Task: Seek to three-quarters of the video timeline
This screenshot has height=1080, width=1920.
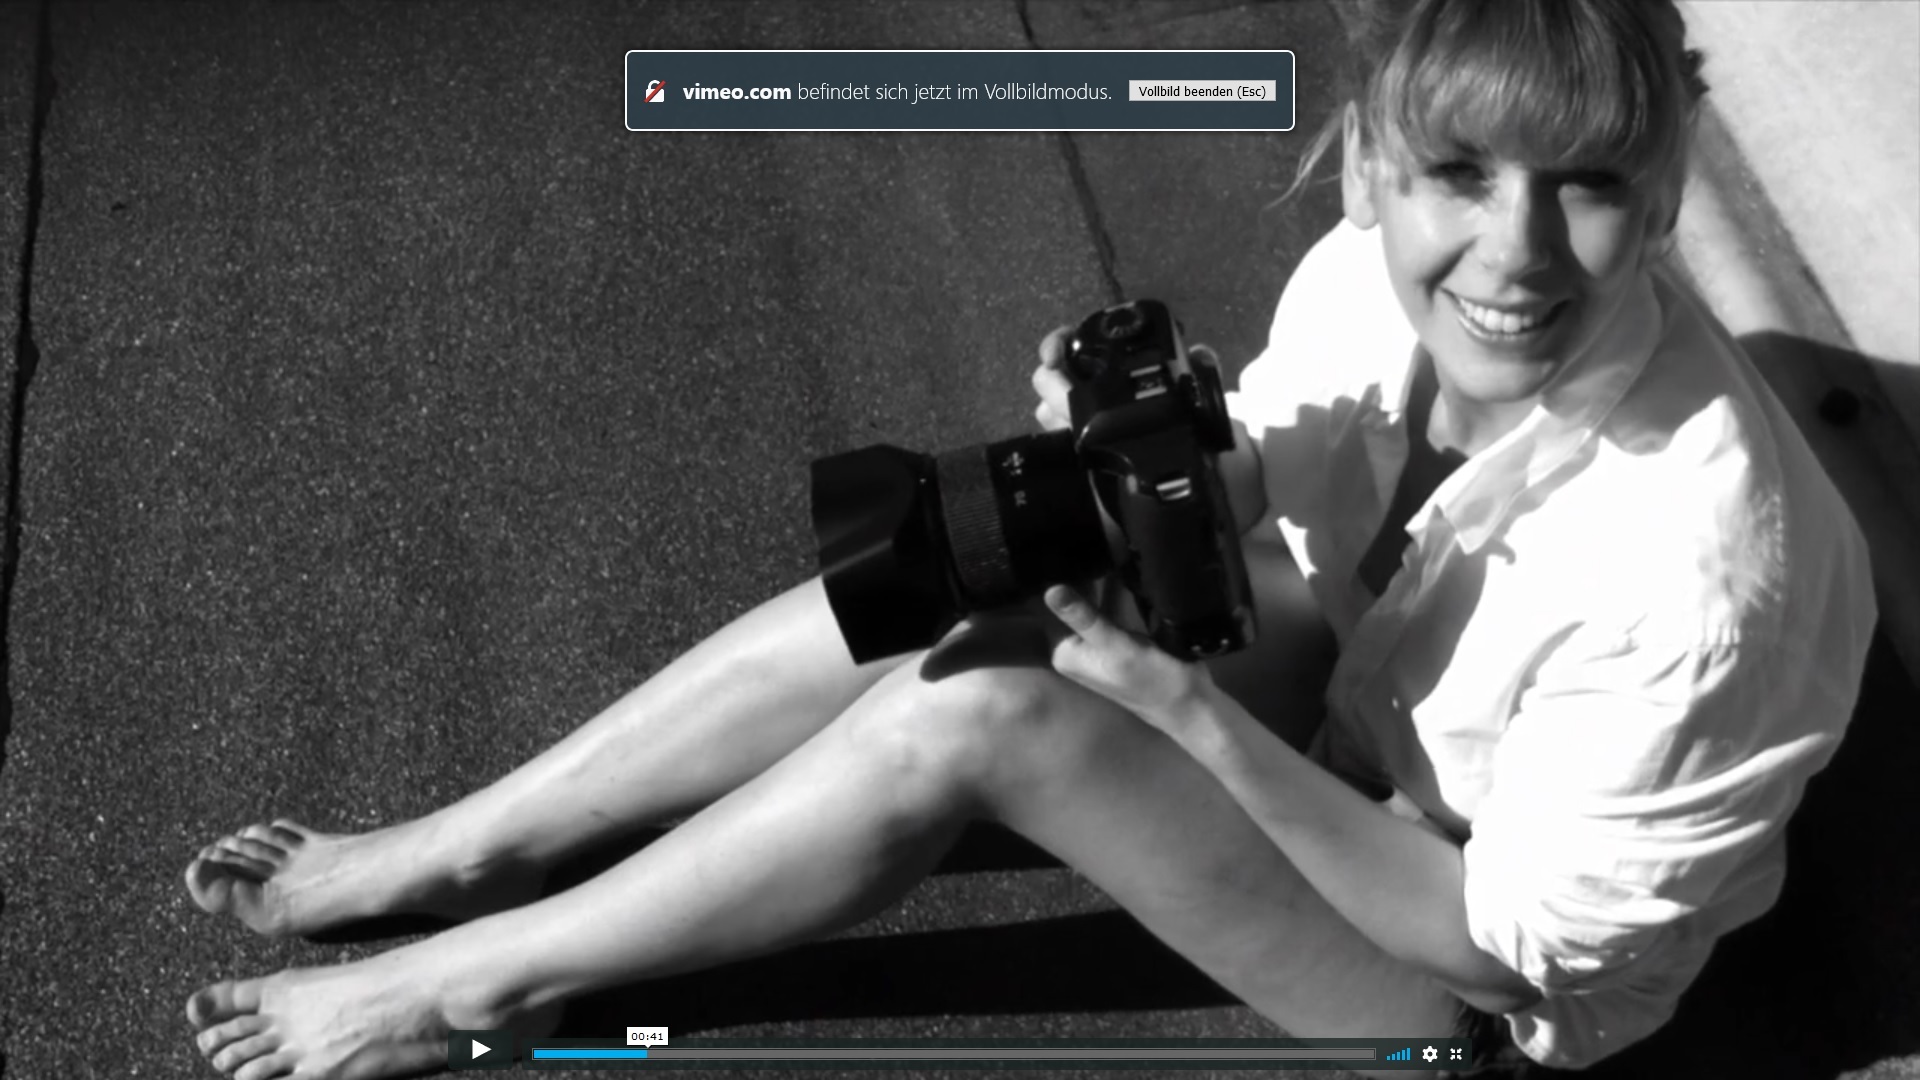Action: (x=1164, y=1054)
